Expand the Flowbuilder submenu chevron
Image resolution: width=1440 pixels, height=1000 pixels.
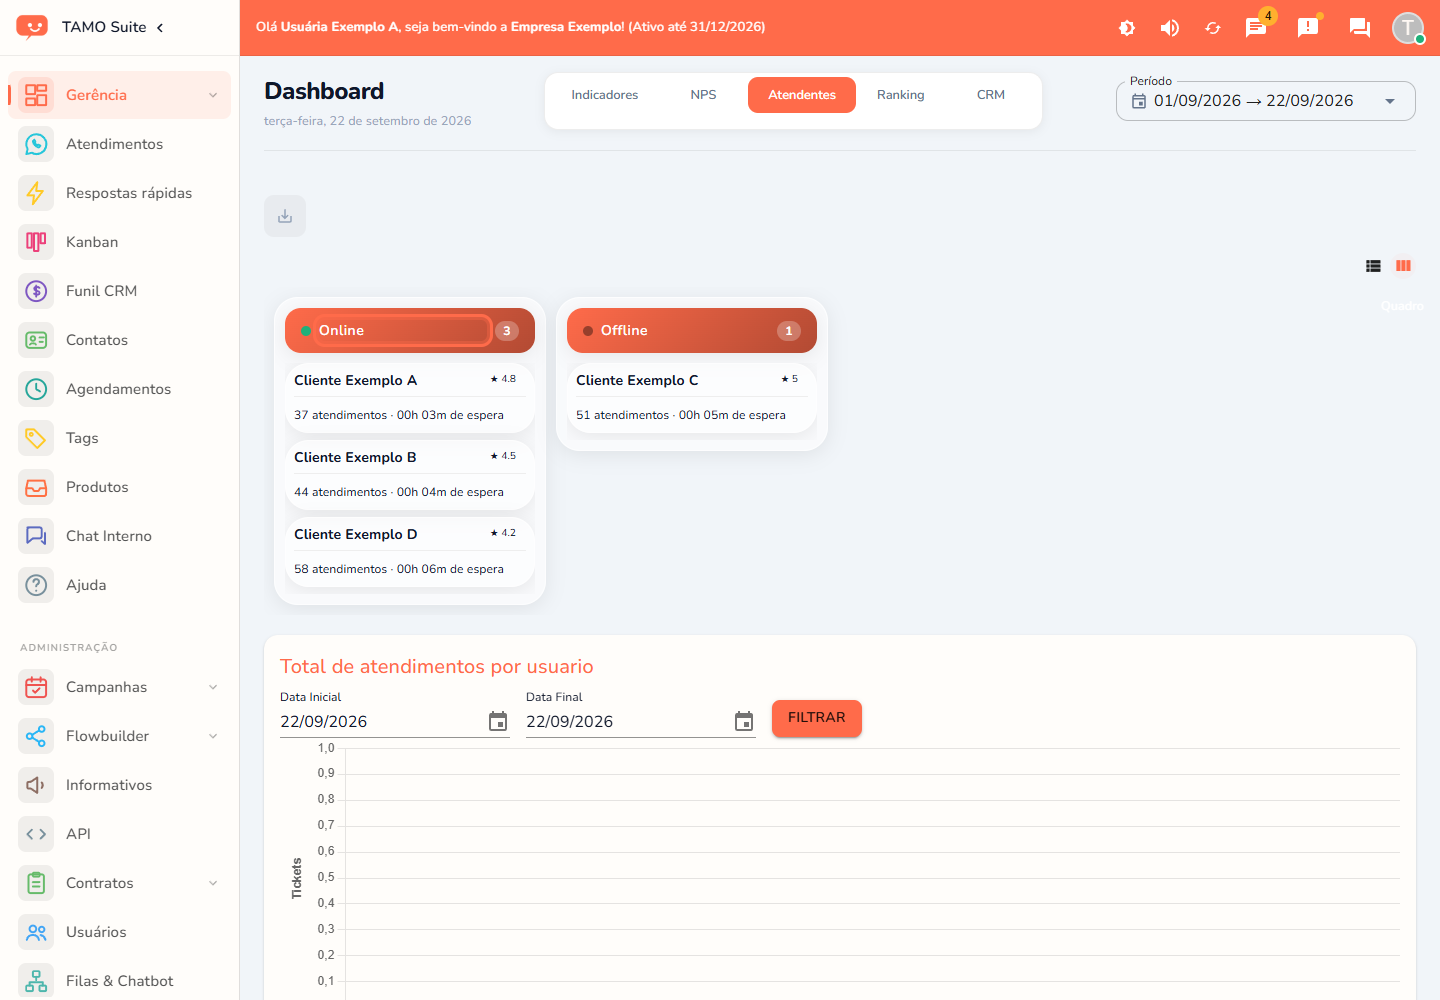tap(213, 736)
